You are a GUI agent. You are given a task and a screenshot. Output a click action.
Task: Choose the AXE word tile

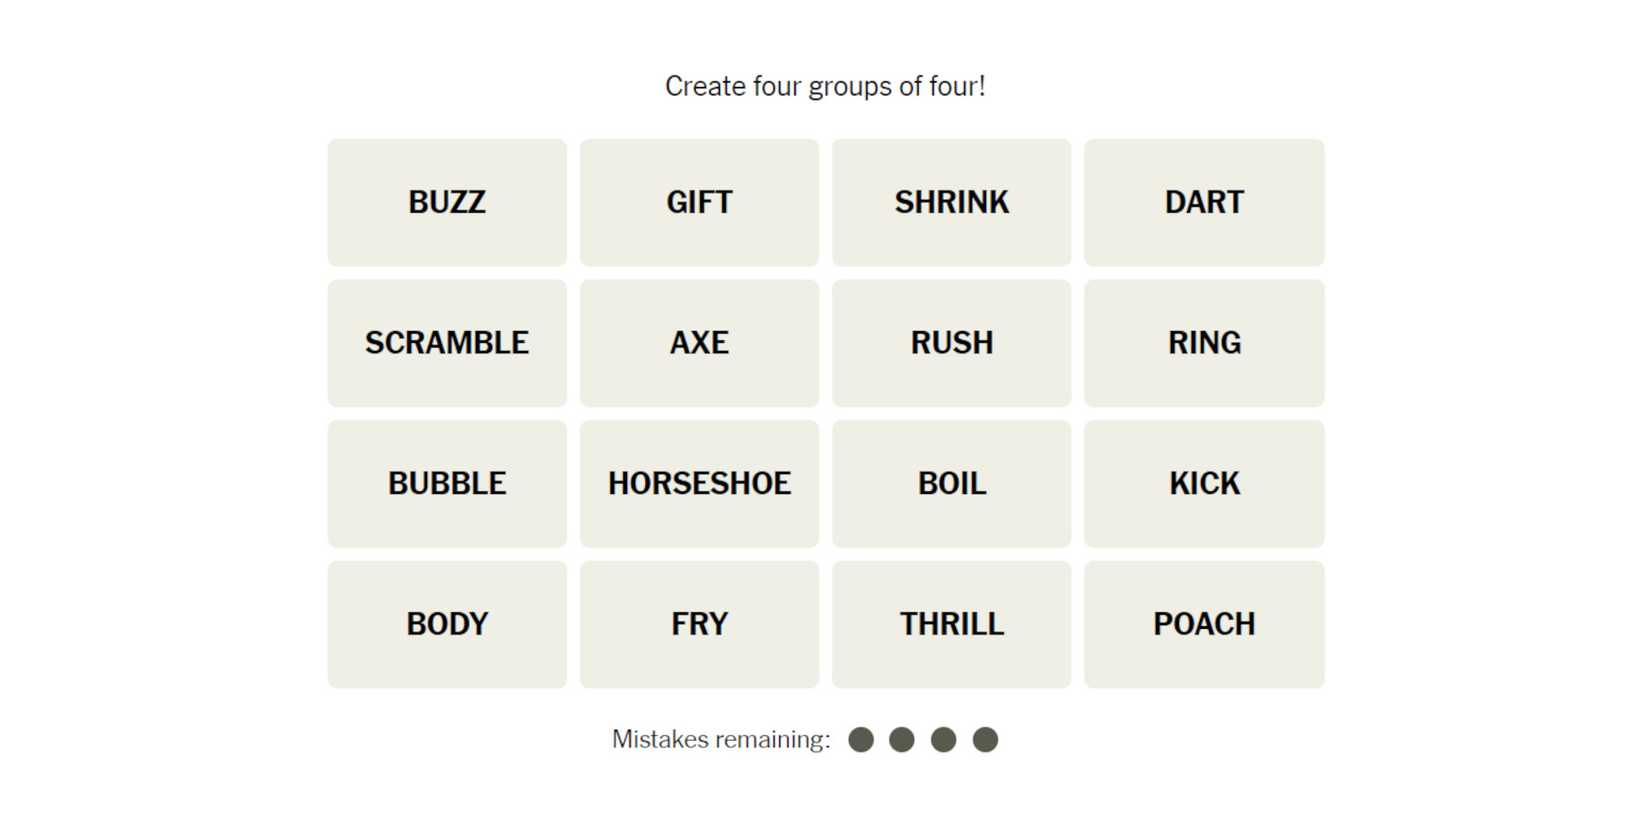(699, 343)
